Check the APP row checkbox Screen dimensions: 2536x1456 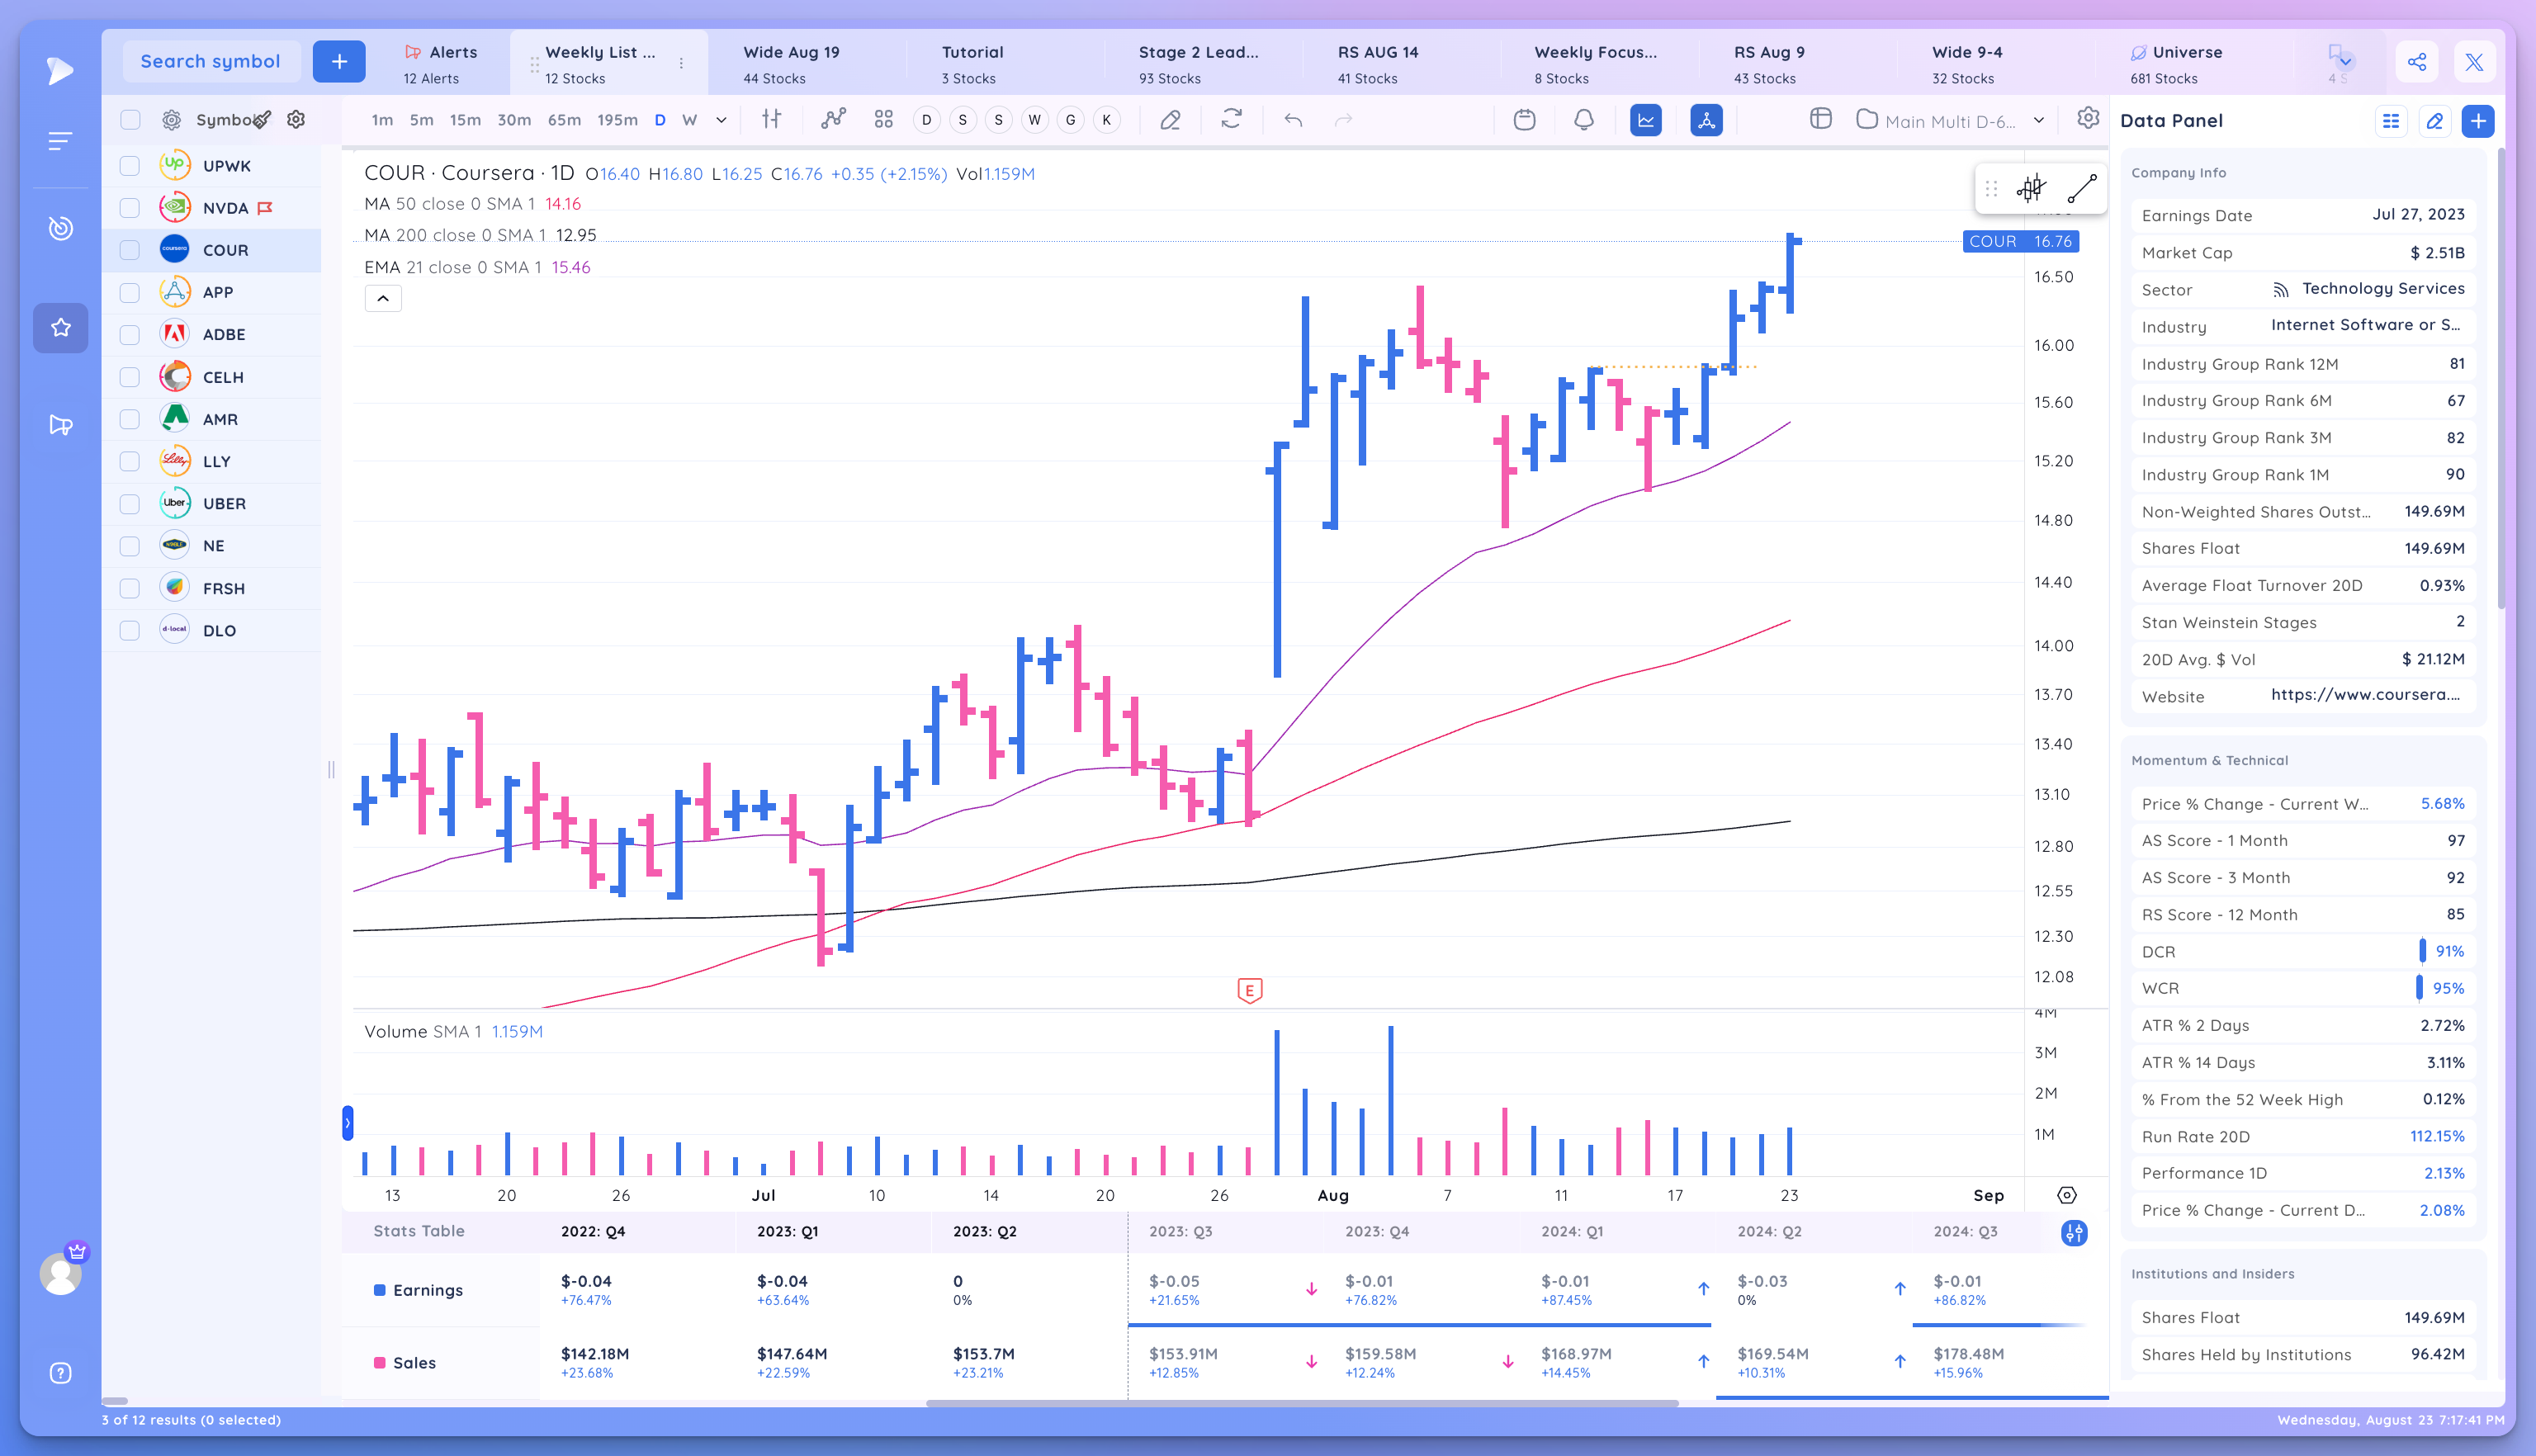(x=130, y=292)
